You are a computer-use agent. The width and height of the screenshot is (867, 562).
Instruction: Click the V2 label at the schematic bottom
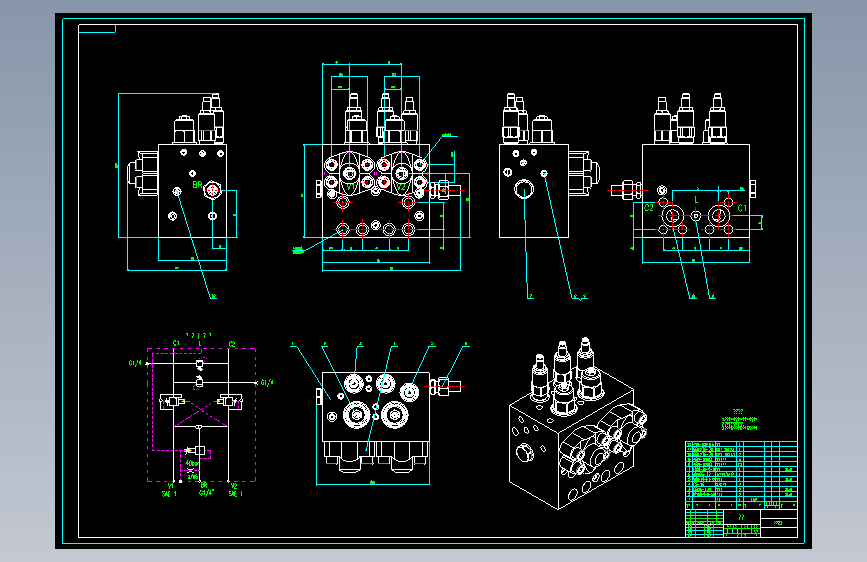coord(234,486)
